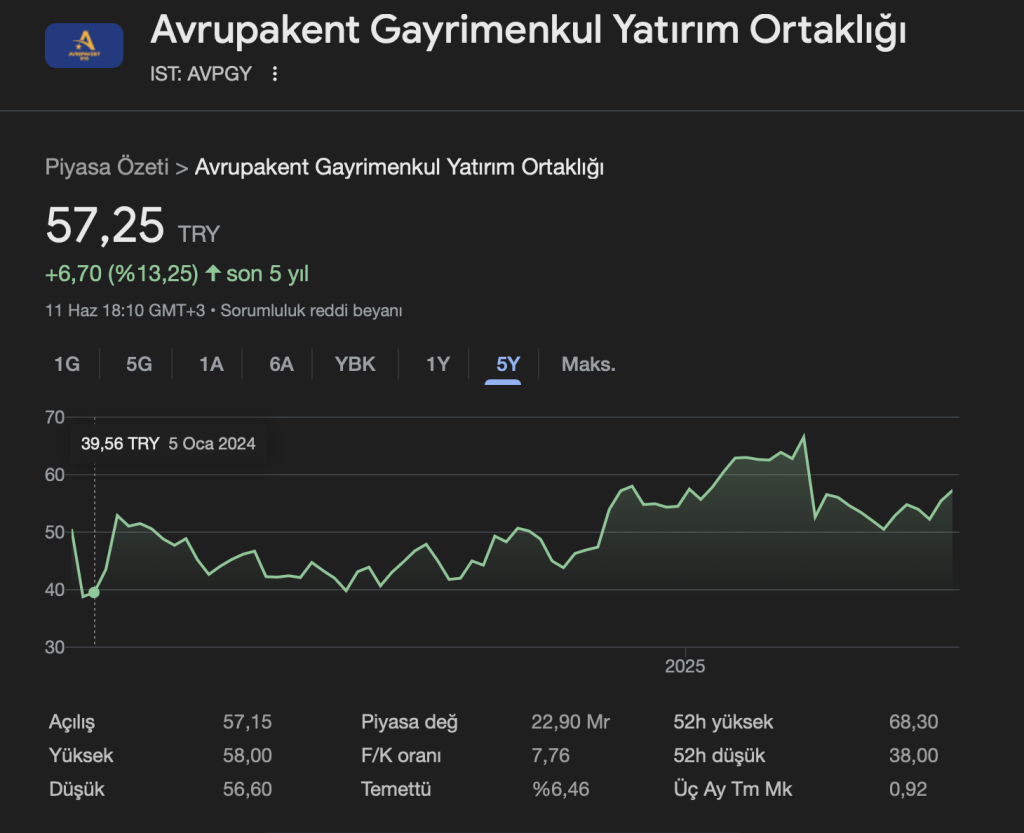Click the Piyasa değ label
Image resolution: width=1024 pixels, height=833 pixels.
click(x=409, y=722)
